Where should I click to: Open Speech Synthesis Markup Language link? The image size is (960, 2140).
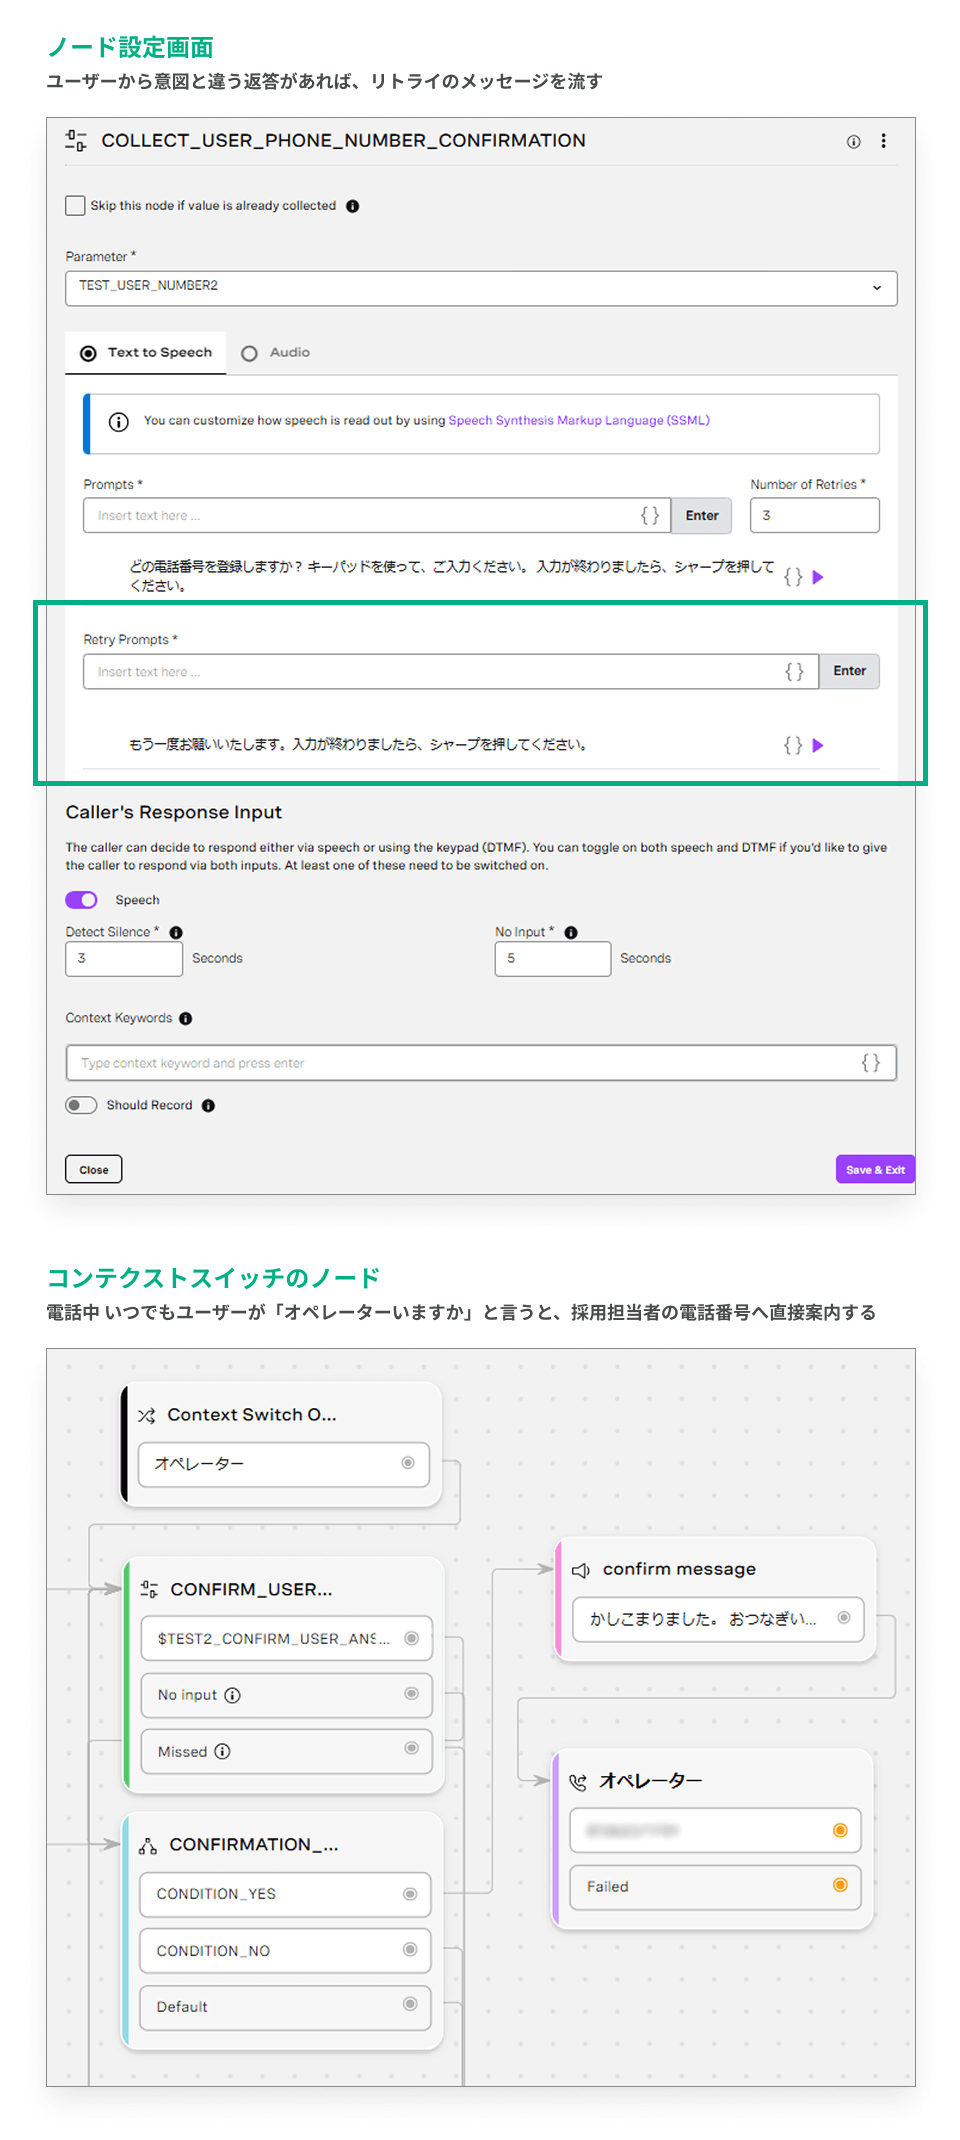click(x=579, y=421)
